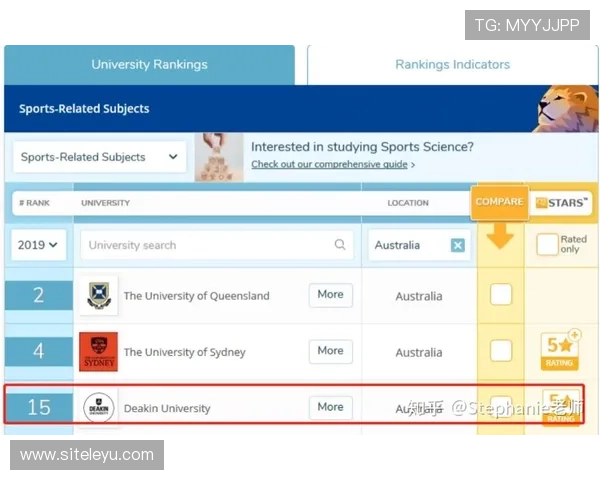Open the Rankings Indicators tab
This screenshot has height=480, width=600.
pos(452,65)
